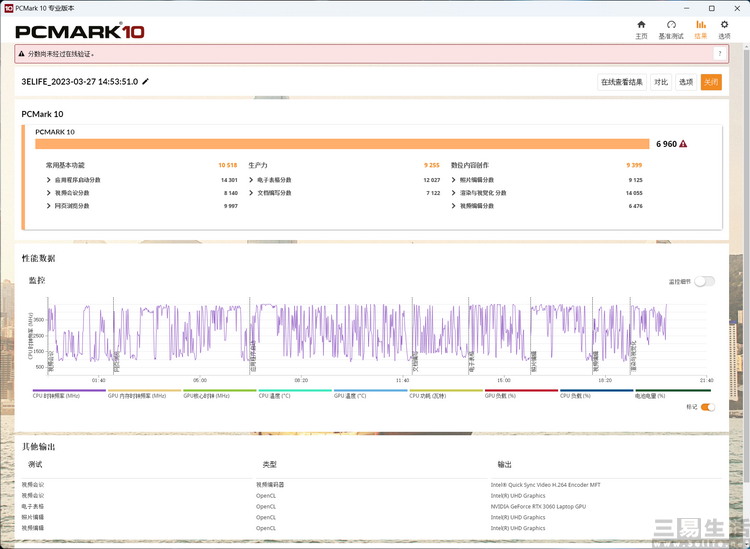Image resolution: width=750 pixels, height=549 pixels.
Task: Click the 14 055 rendering score value
Action: click(x=634, y=193)
